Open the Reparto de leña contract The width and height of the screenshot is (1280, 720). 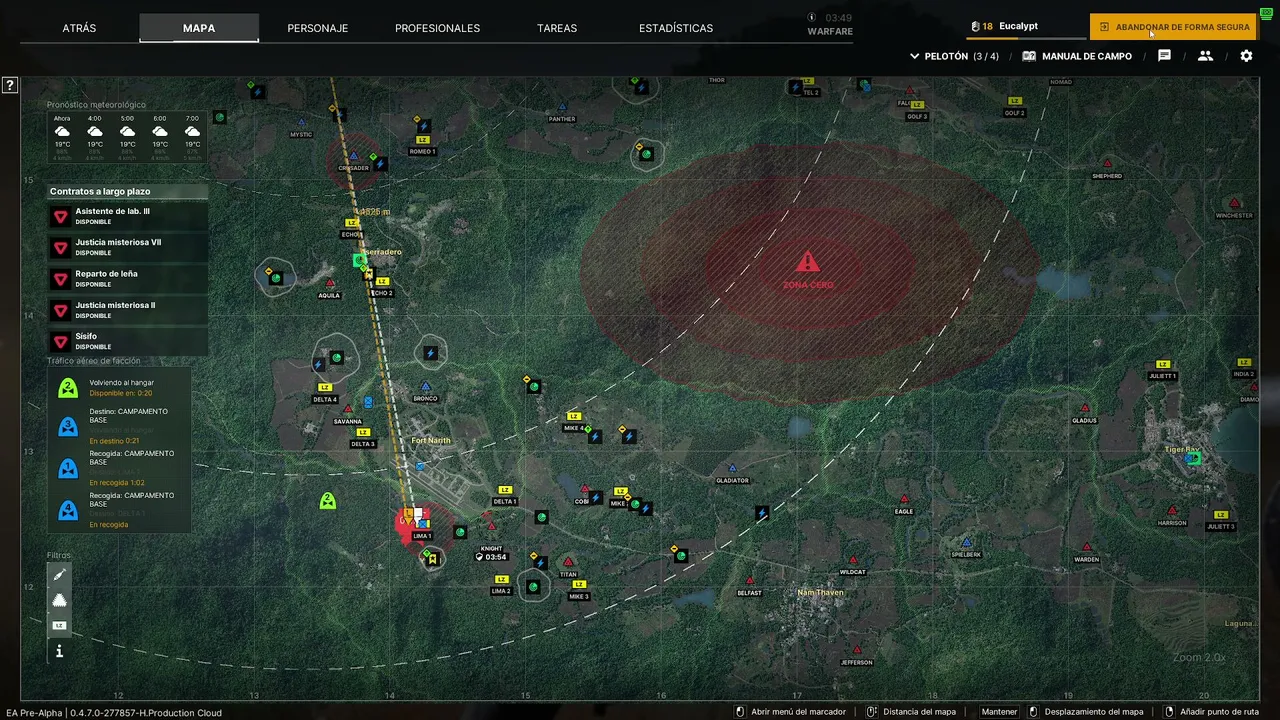(128, 278)
